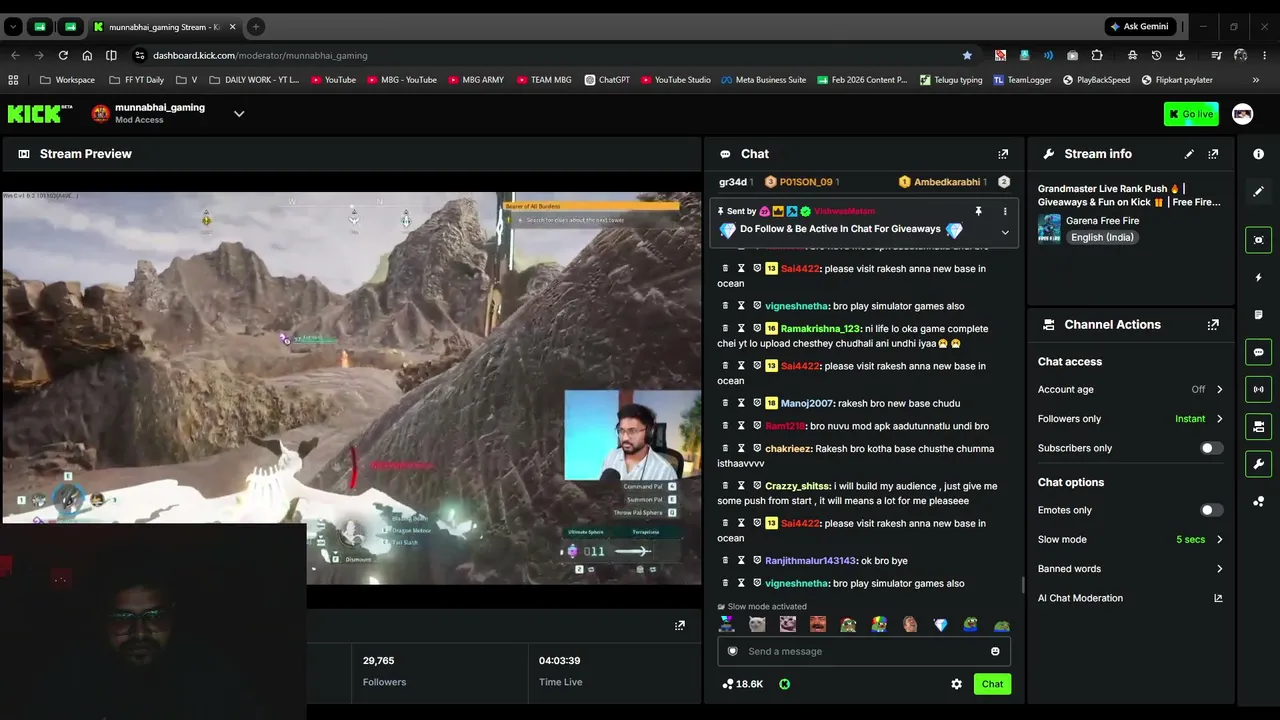Bookmark this page with the star icon

click(967, 55)
